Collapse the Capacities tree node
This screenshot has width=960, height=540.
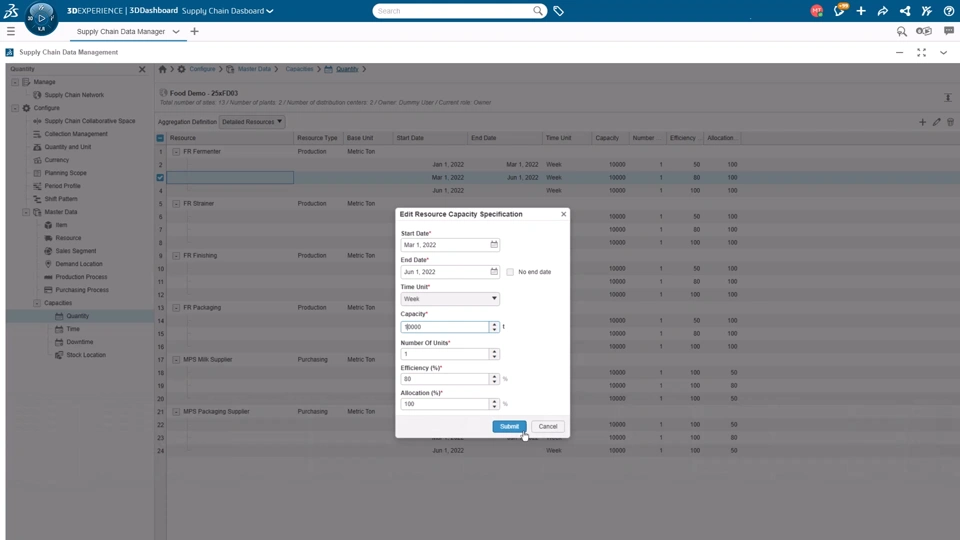tap(37, 303)
